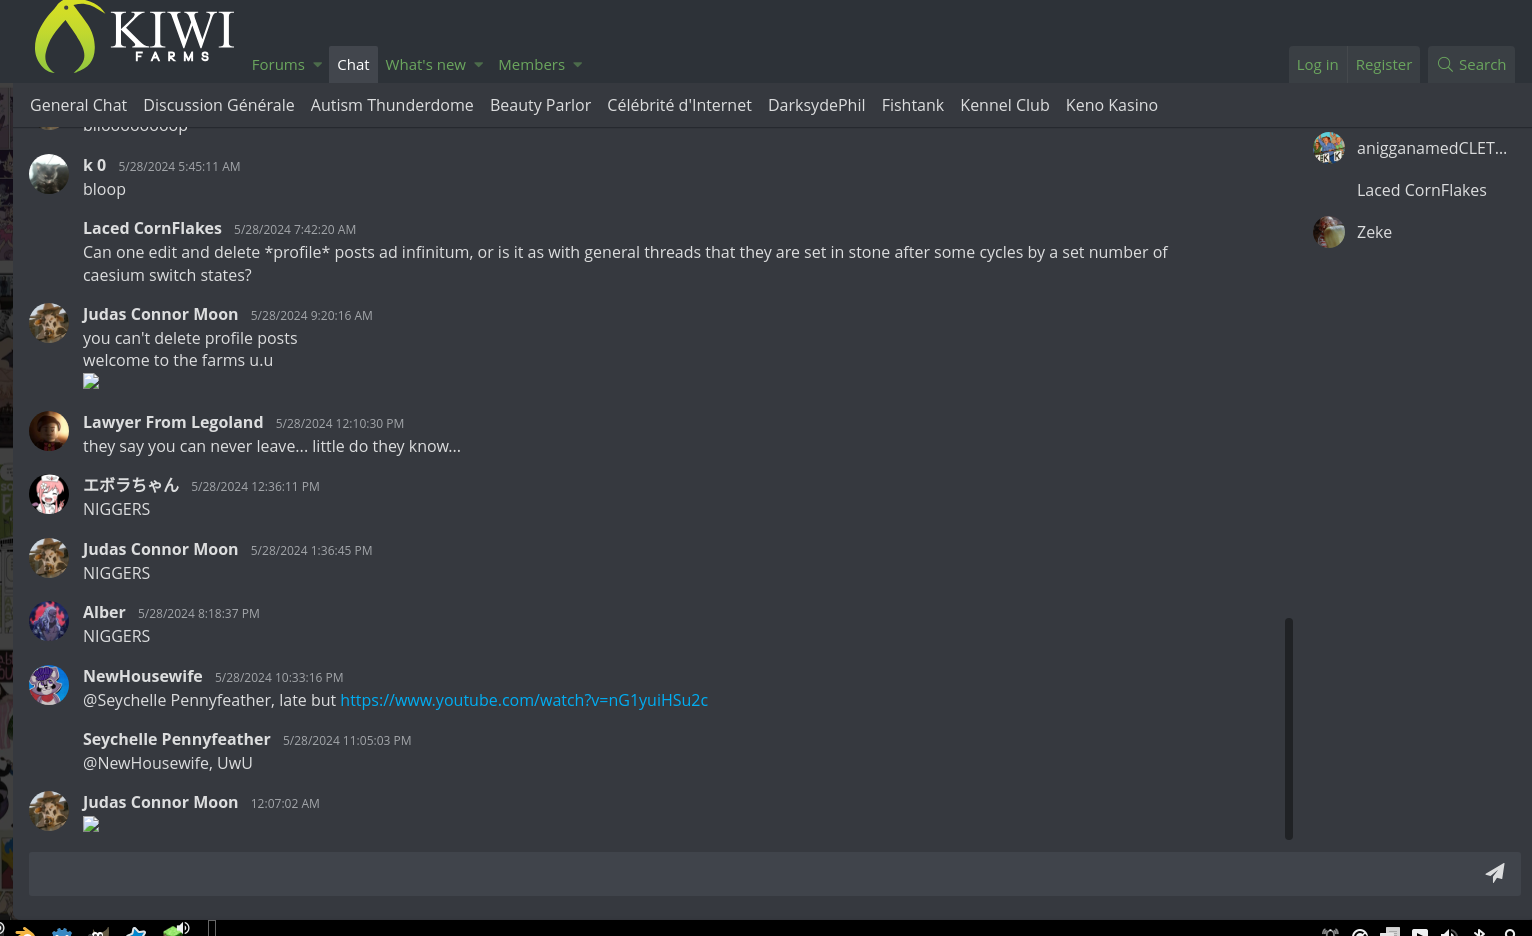Image resolution: width=1532 pixels, height=936 pixels.
Task: Open the Members dropdown arrow
Action: pos(578,65)
